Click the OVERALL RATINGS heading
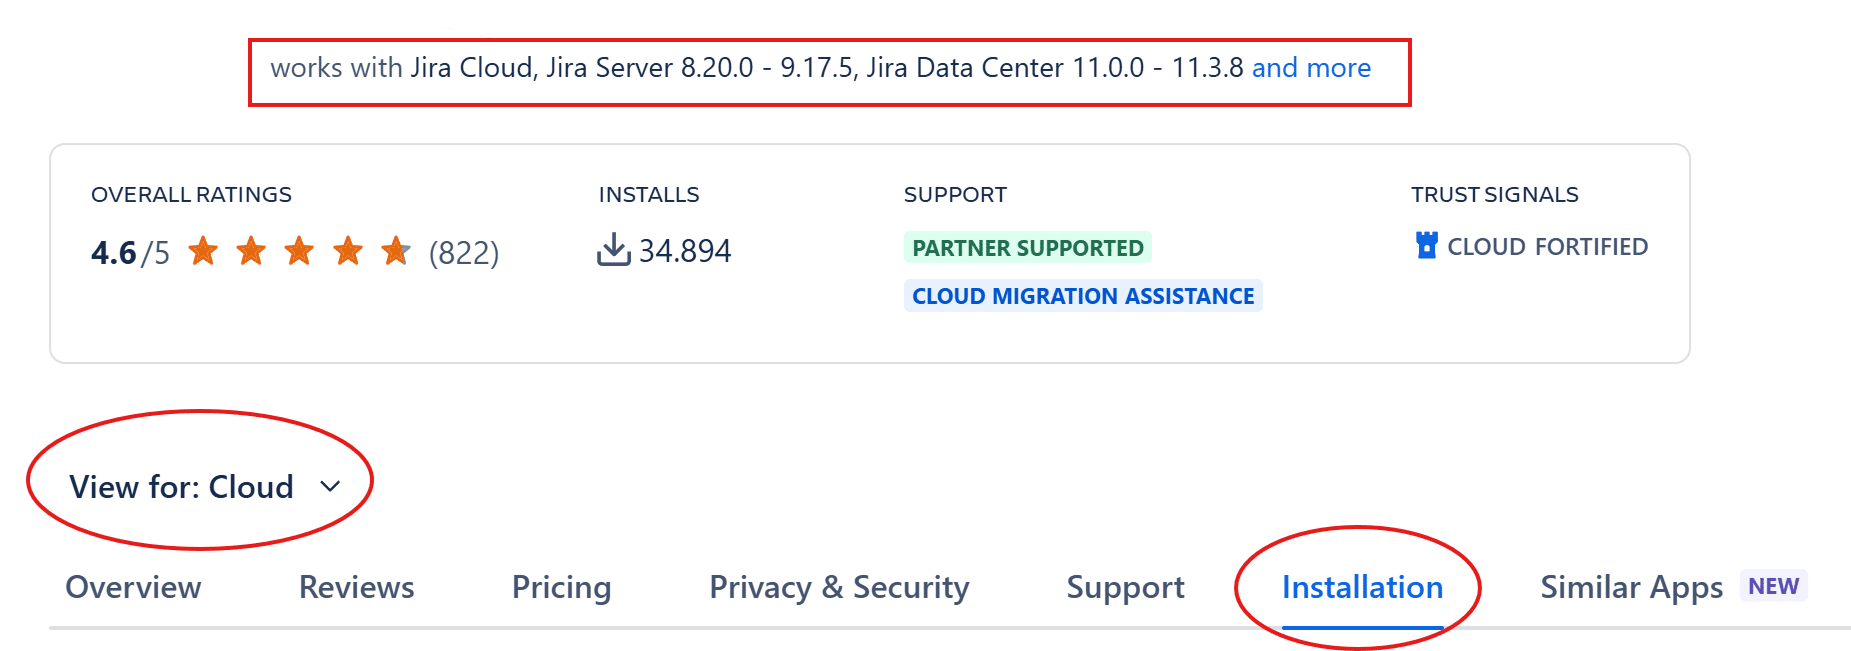 191,195
